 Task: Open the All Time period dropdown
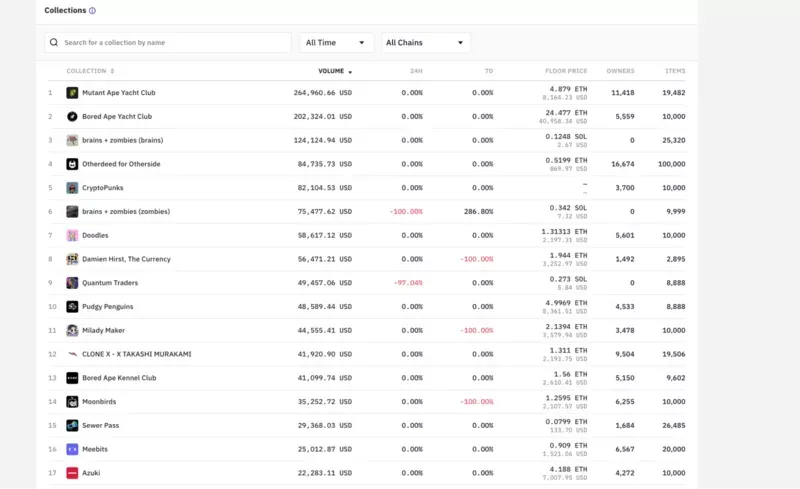[336, 42]
